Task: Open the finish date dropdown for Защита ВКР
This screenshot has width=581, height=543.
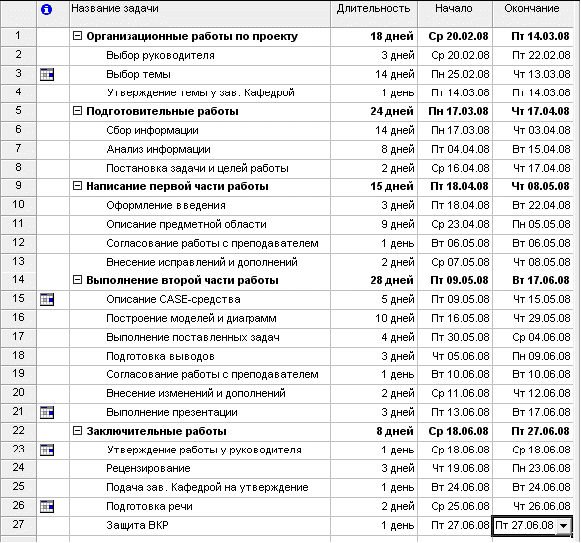Action: [564, 526]
